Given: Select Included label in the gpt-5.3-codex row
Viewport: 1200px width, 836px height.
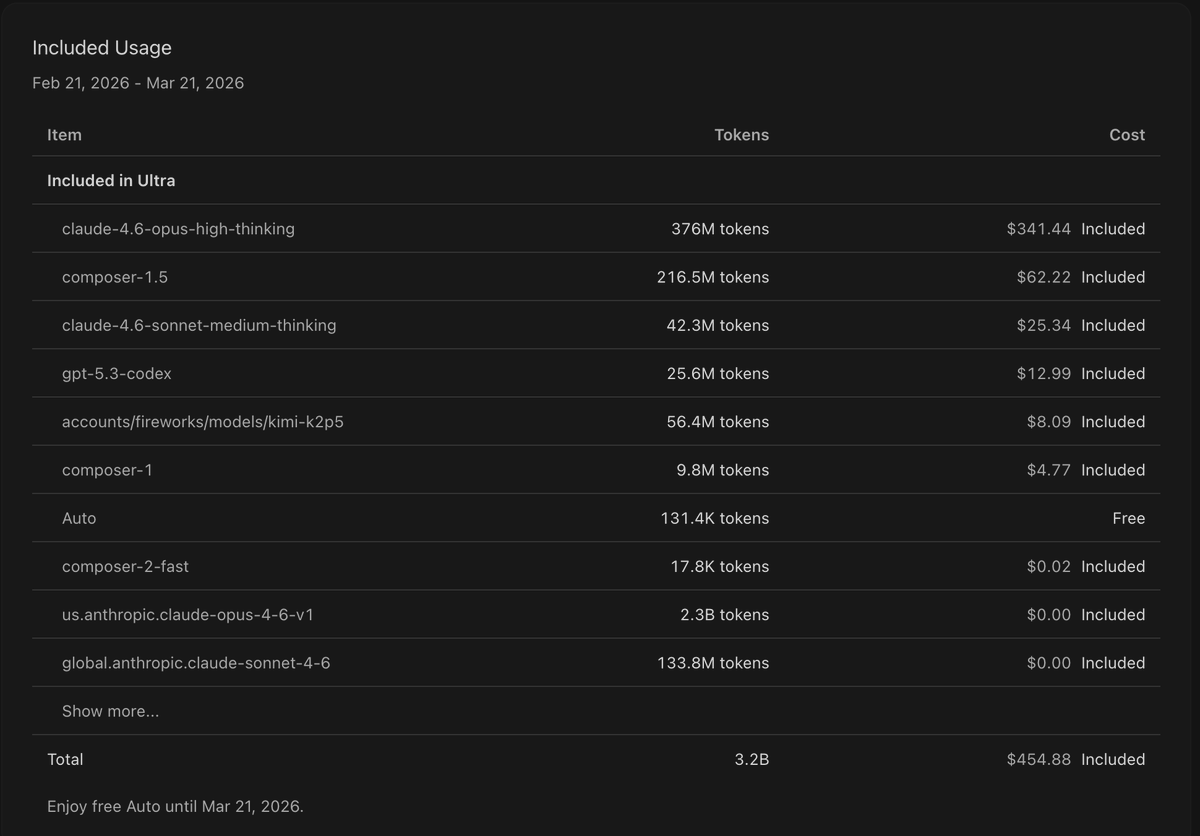Looking at the screenshot, I should coord(1113,373).
